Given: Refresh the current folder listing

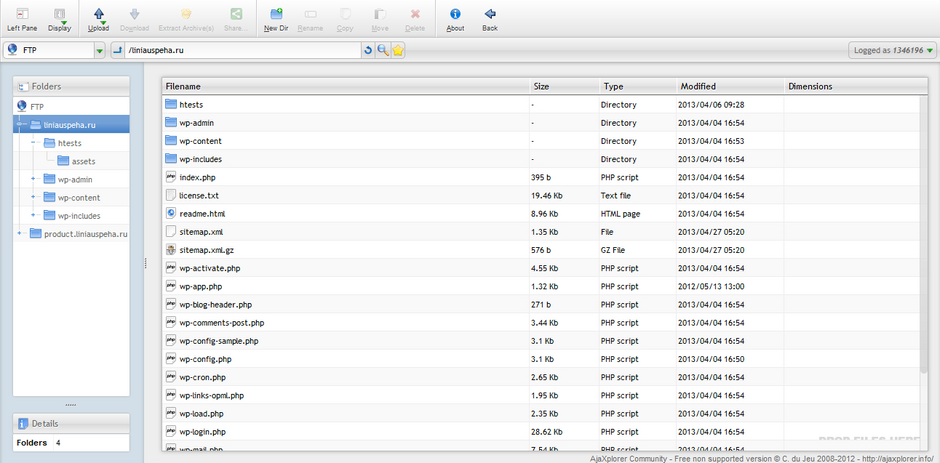Looking at the screenshot, I should click(369, 51).
